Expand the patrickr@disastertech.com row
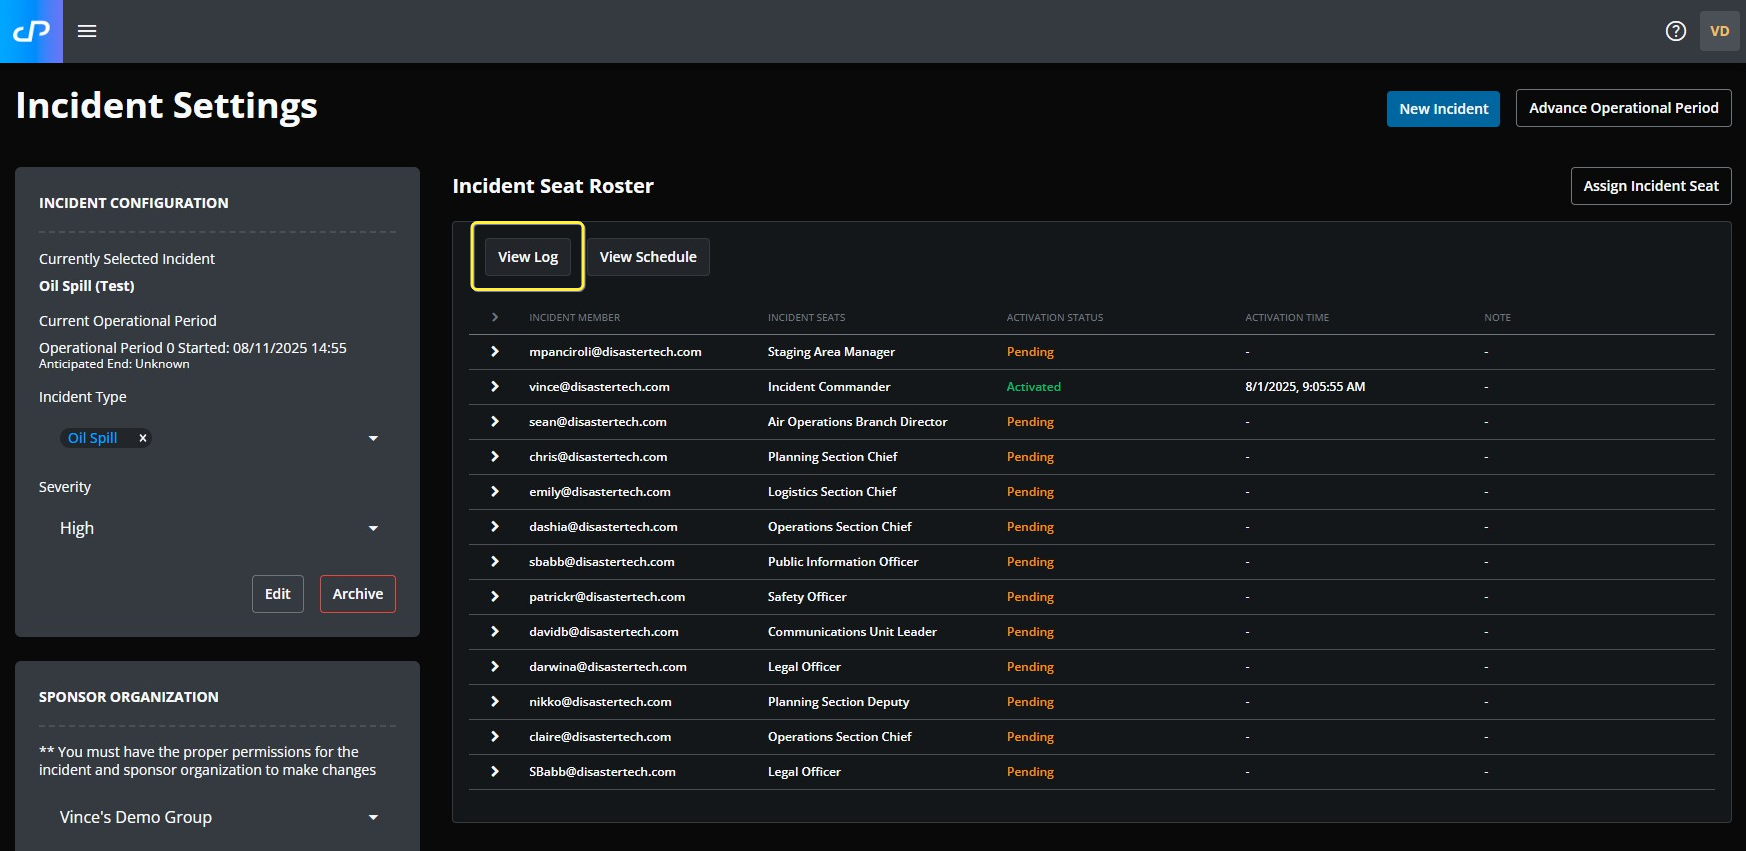 (494, 597)
